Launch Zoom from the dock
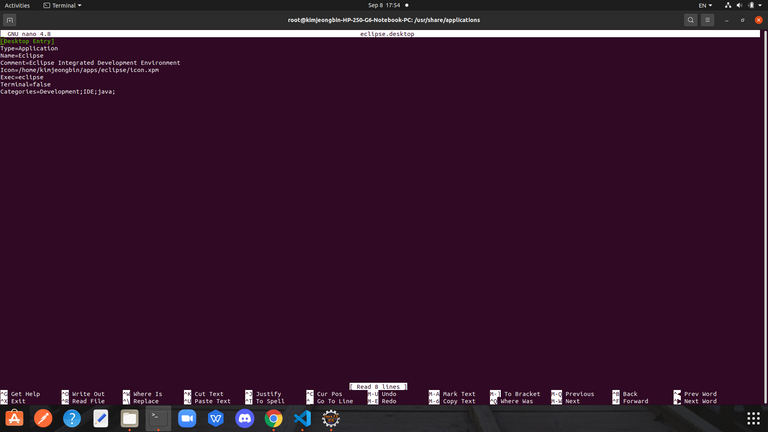This screenshot has height=432, width=768. (187, 419)
